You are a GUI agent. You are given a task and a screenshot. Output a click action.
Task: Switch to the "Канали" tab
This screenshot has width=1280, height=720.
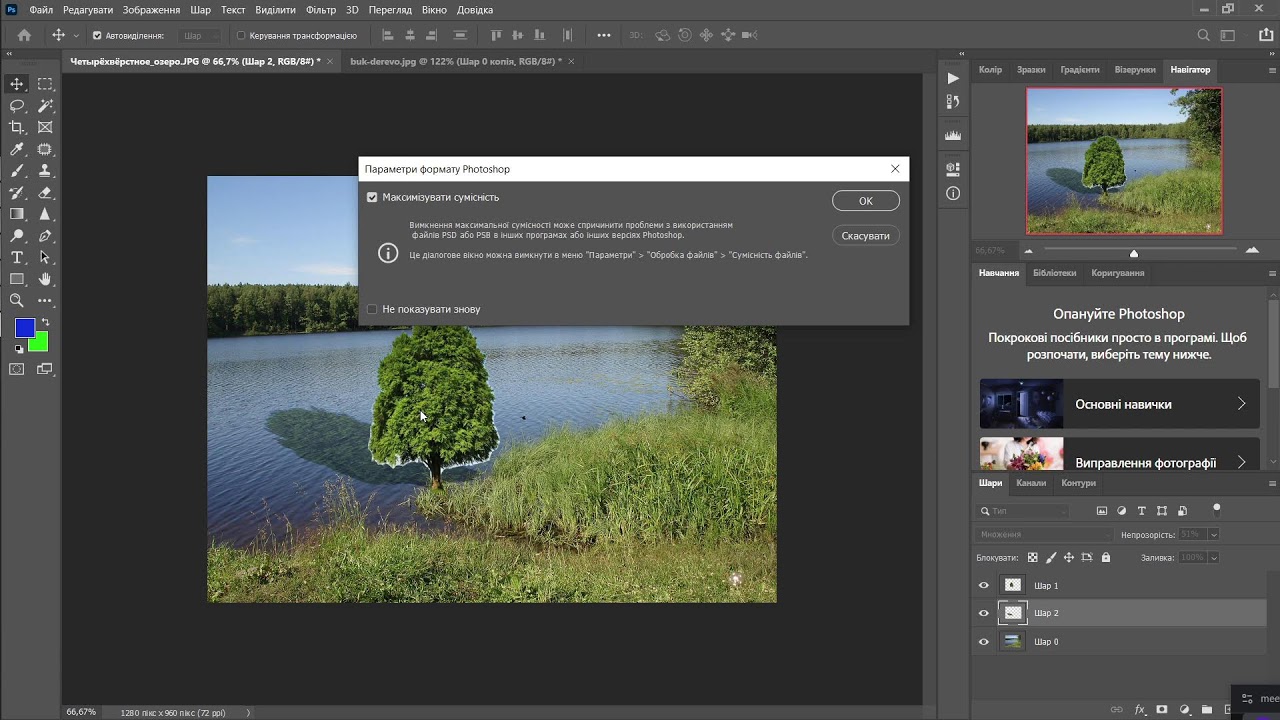point(1031,483)
